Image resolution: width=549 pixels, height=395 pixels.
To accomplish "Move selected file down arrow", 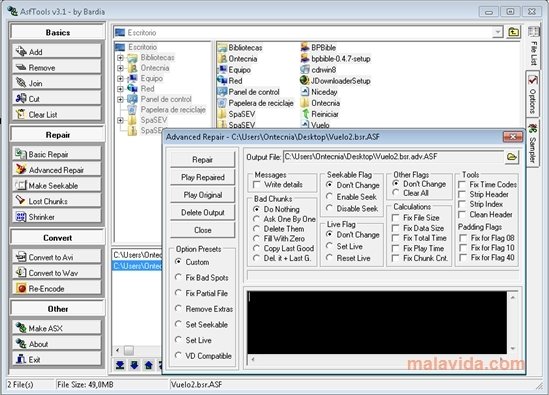I will pos(134,365).
